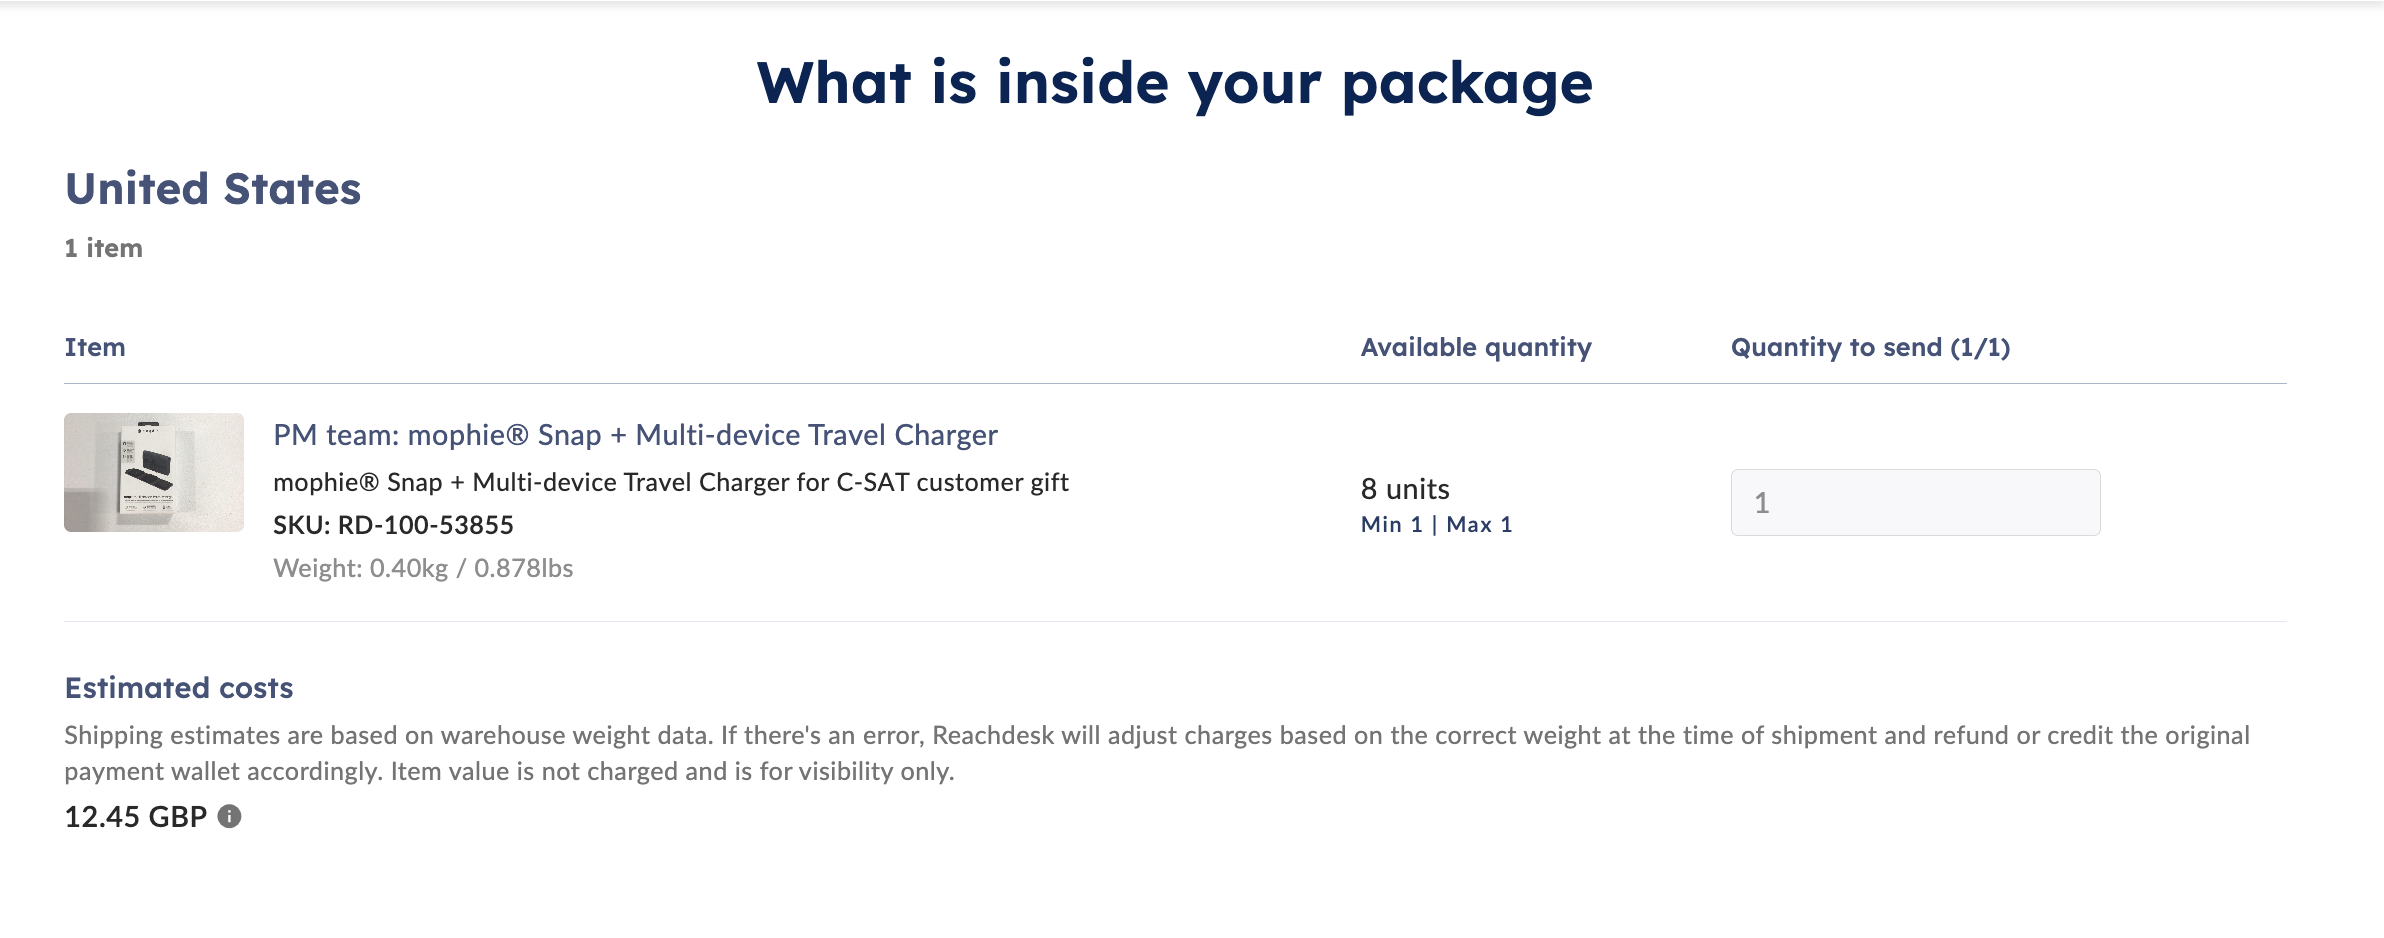
Task: Click the 'Item value is not charged' note
Action: [672, 772]
